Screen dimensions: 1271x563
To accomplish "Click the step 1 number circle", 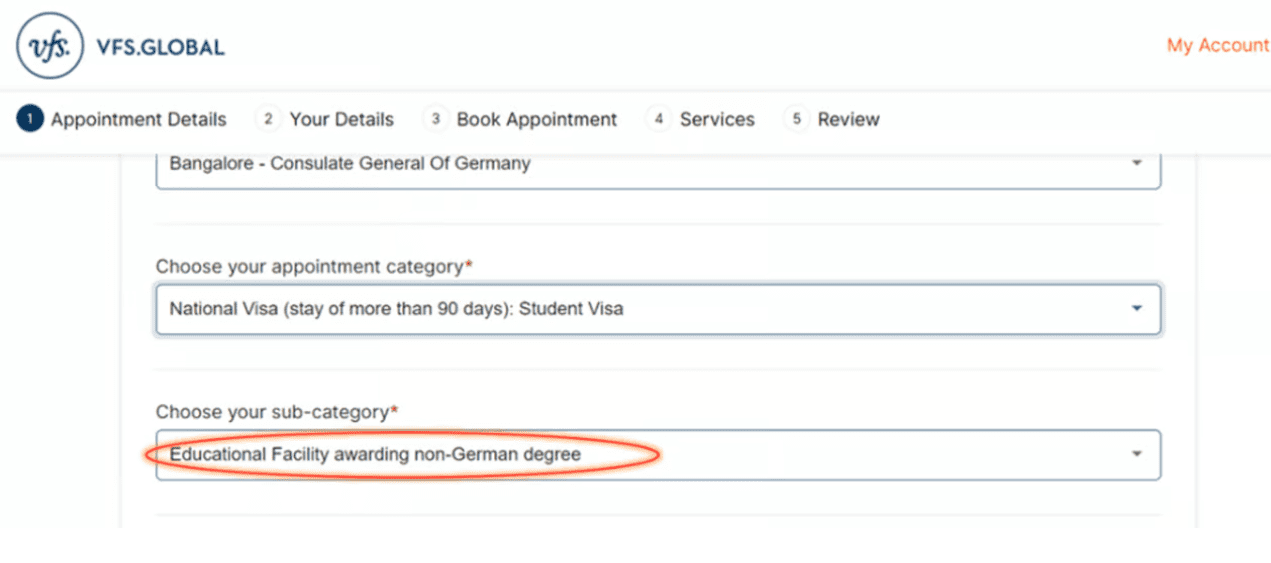I will point(30,119).
